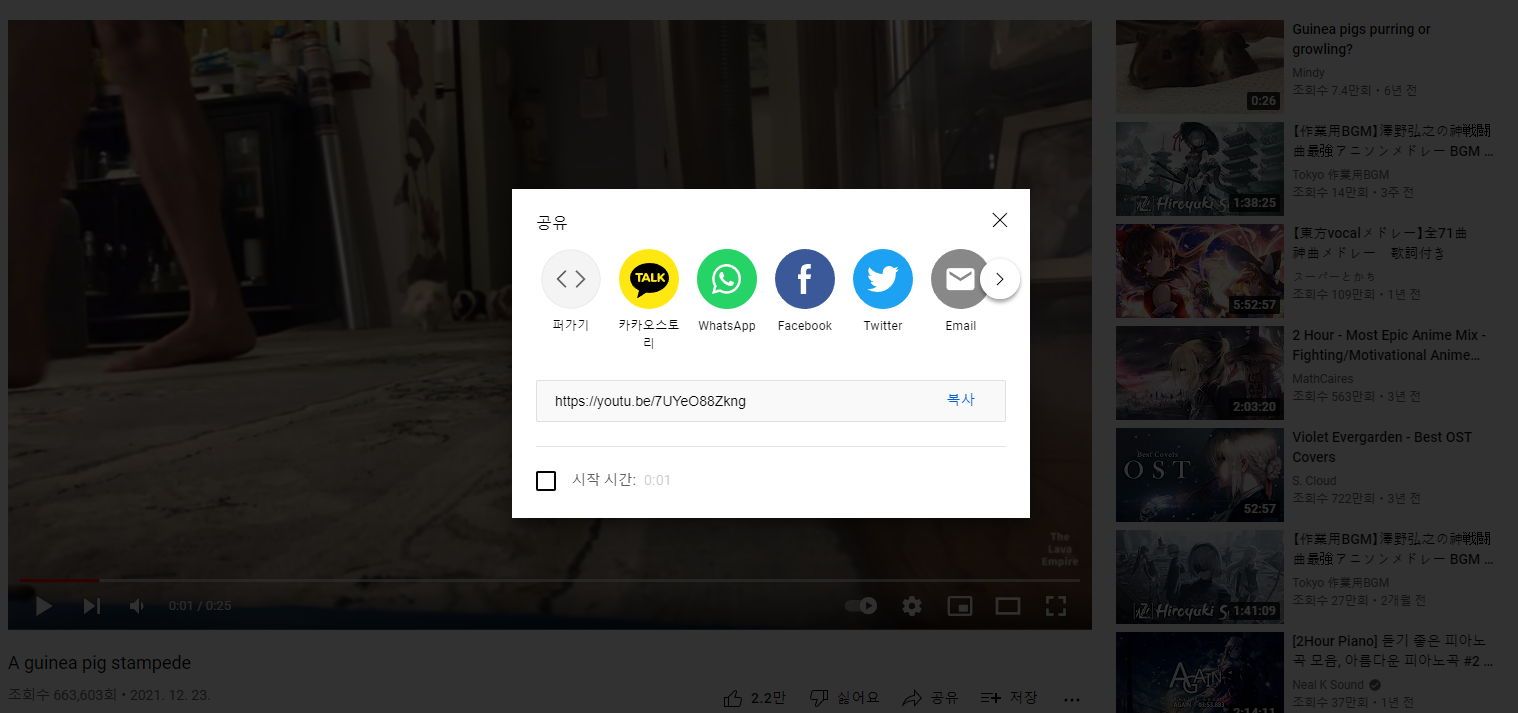Open the MathCaires channel name
Image resolution: width=1518 pixels, height=713 pixels.
click(x=1322, y=379)
